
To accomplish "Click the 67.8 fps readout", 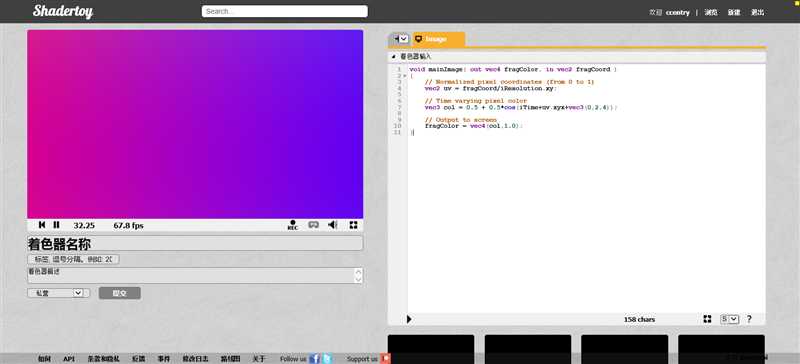I will click(128, 226).
